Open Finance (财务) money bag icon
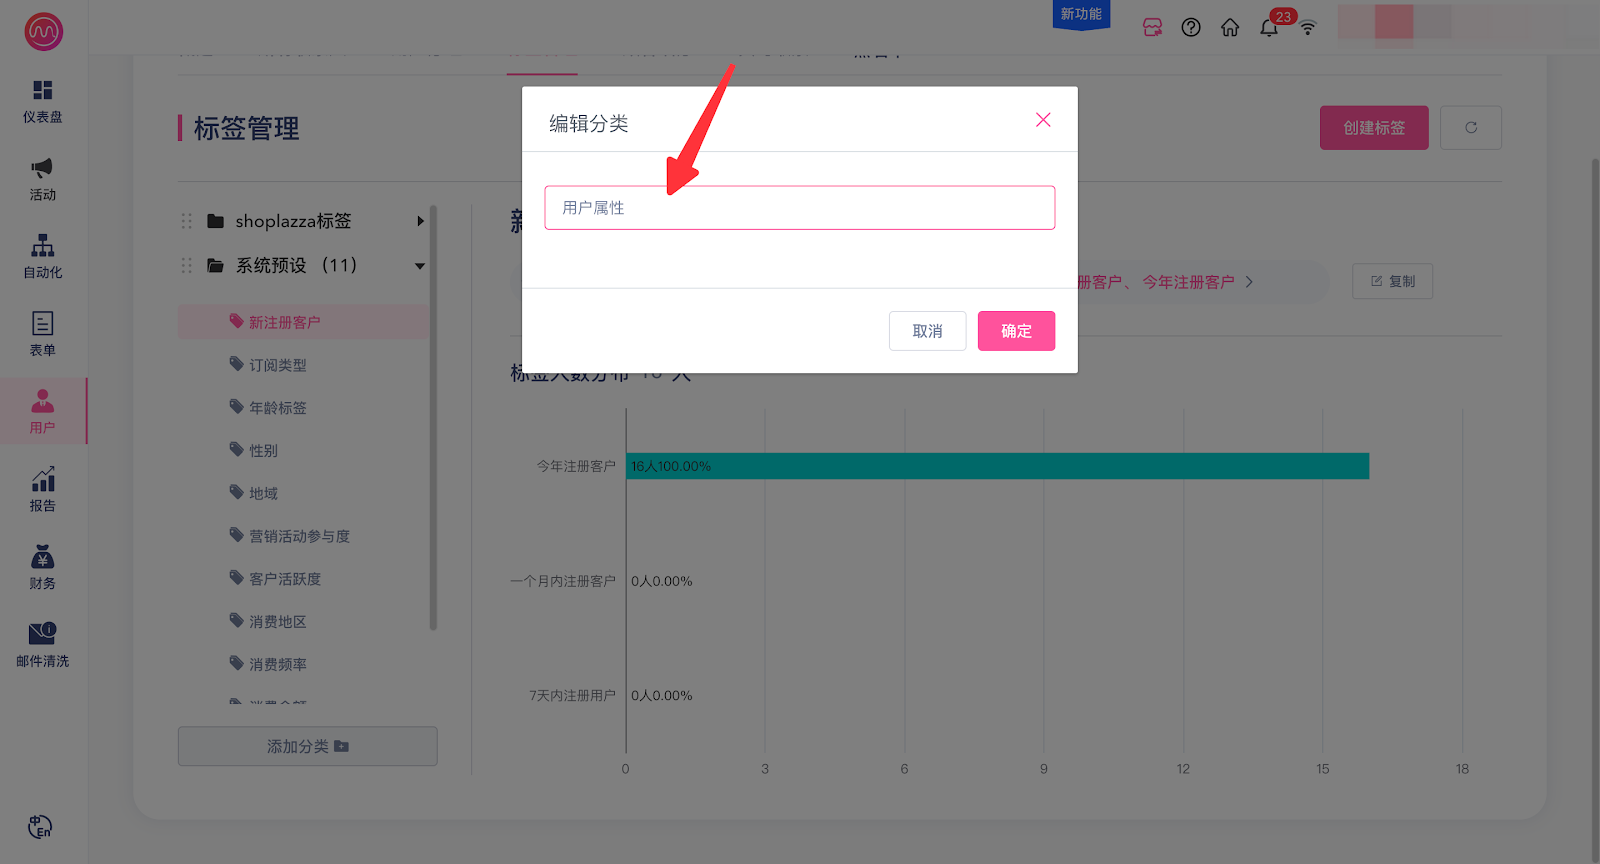The width and height of the screenshot is (1600, 864). click(x=42, y=567)
